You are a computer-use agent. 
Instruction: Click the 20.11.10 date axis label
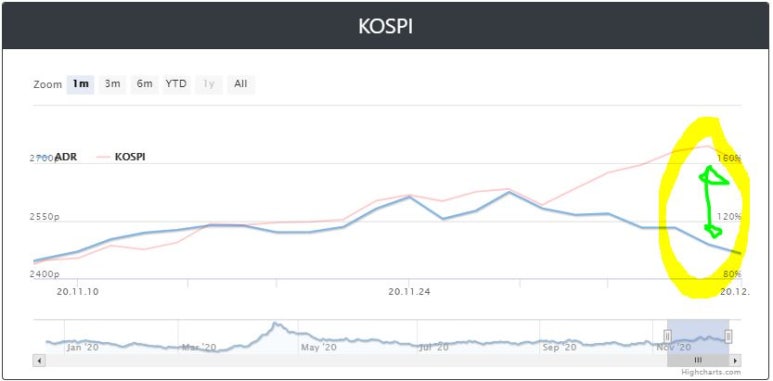click(x=77, y=291)
